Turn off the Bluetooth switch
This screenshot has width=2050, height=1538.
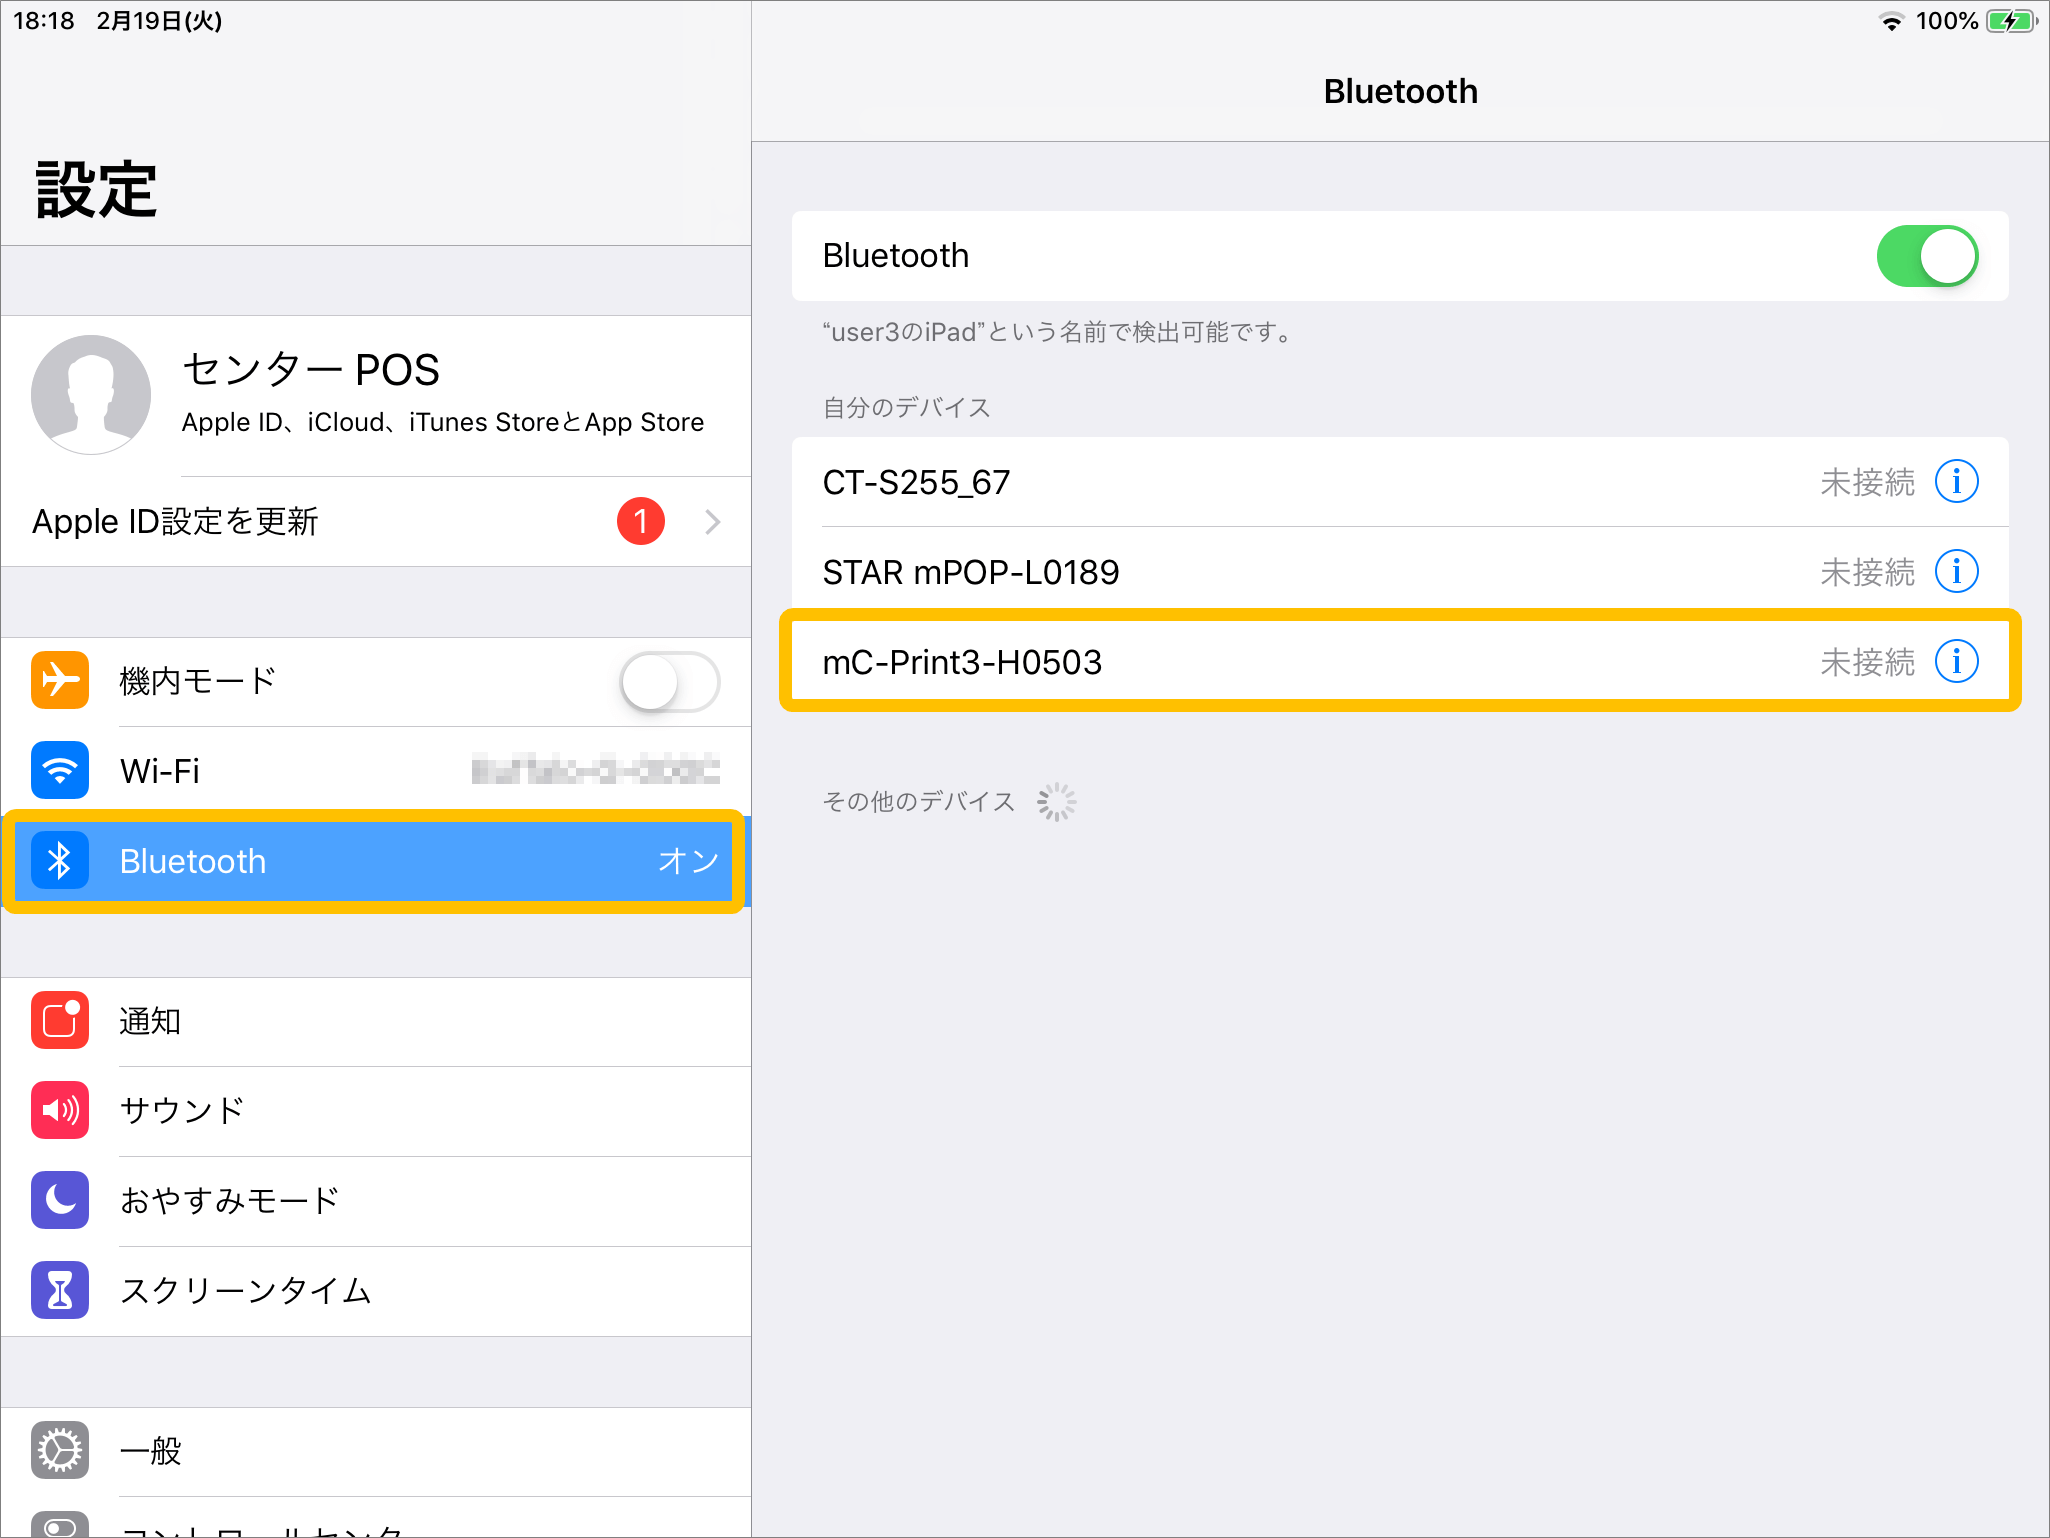1926,256
